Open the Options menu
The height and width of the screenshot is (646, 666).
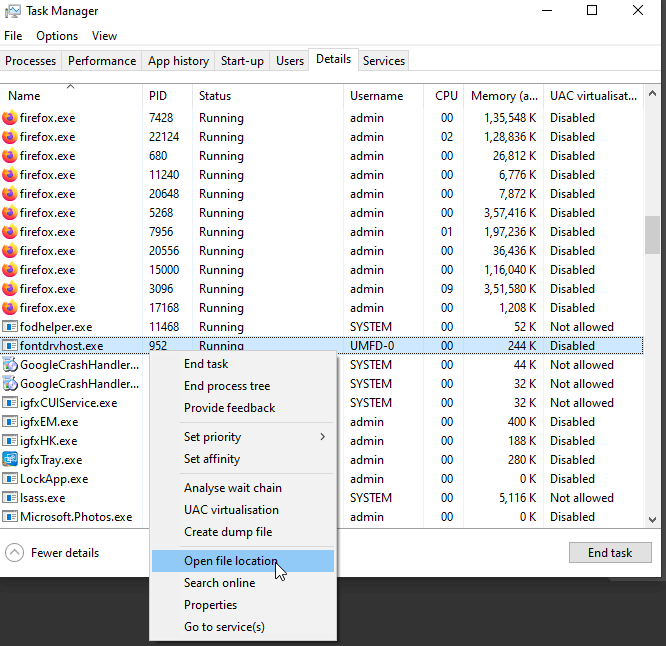click(x=57, y=36)
